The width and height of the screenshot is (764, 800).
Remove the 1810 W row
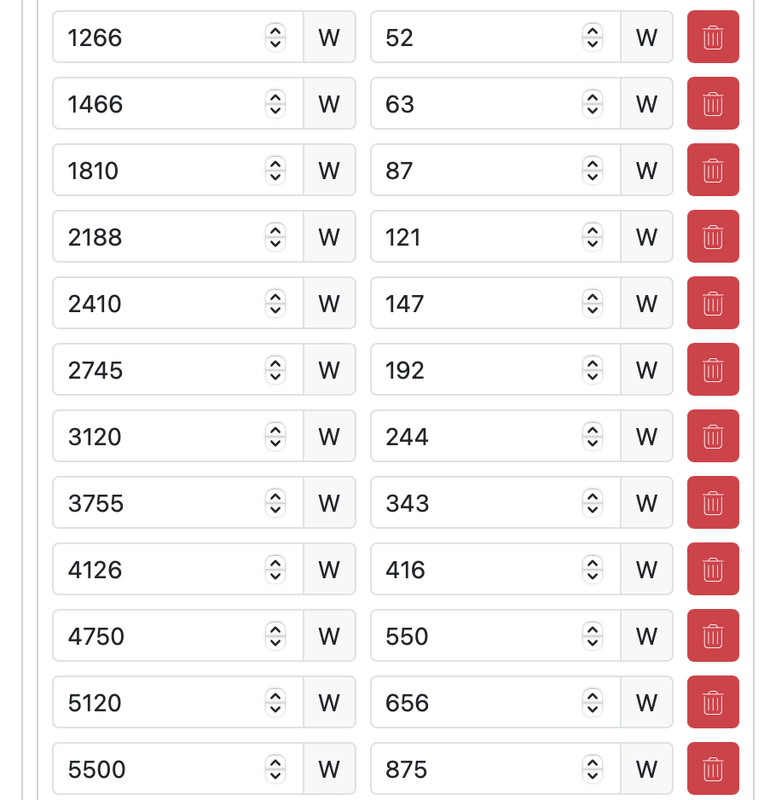tap(712, 170)
